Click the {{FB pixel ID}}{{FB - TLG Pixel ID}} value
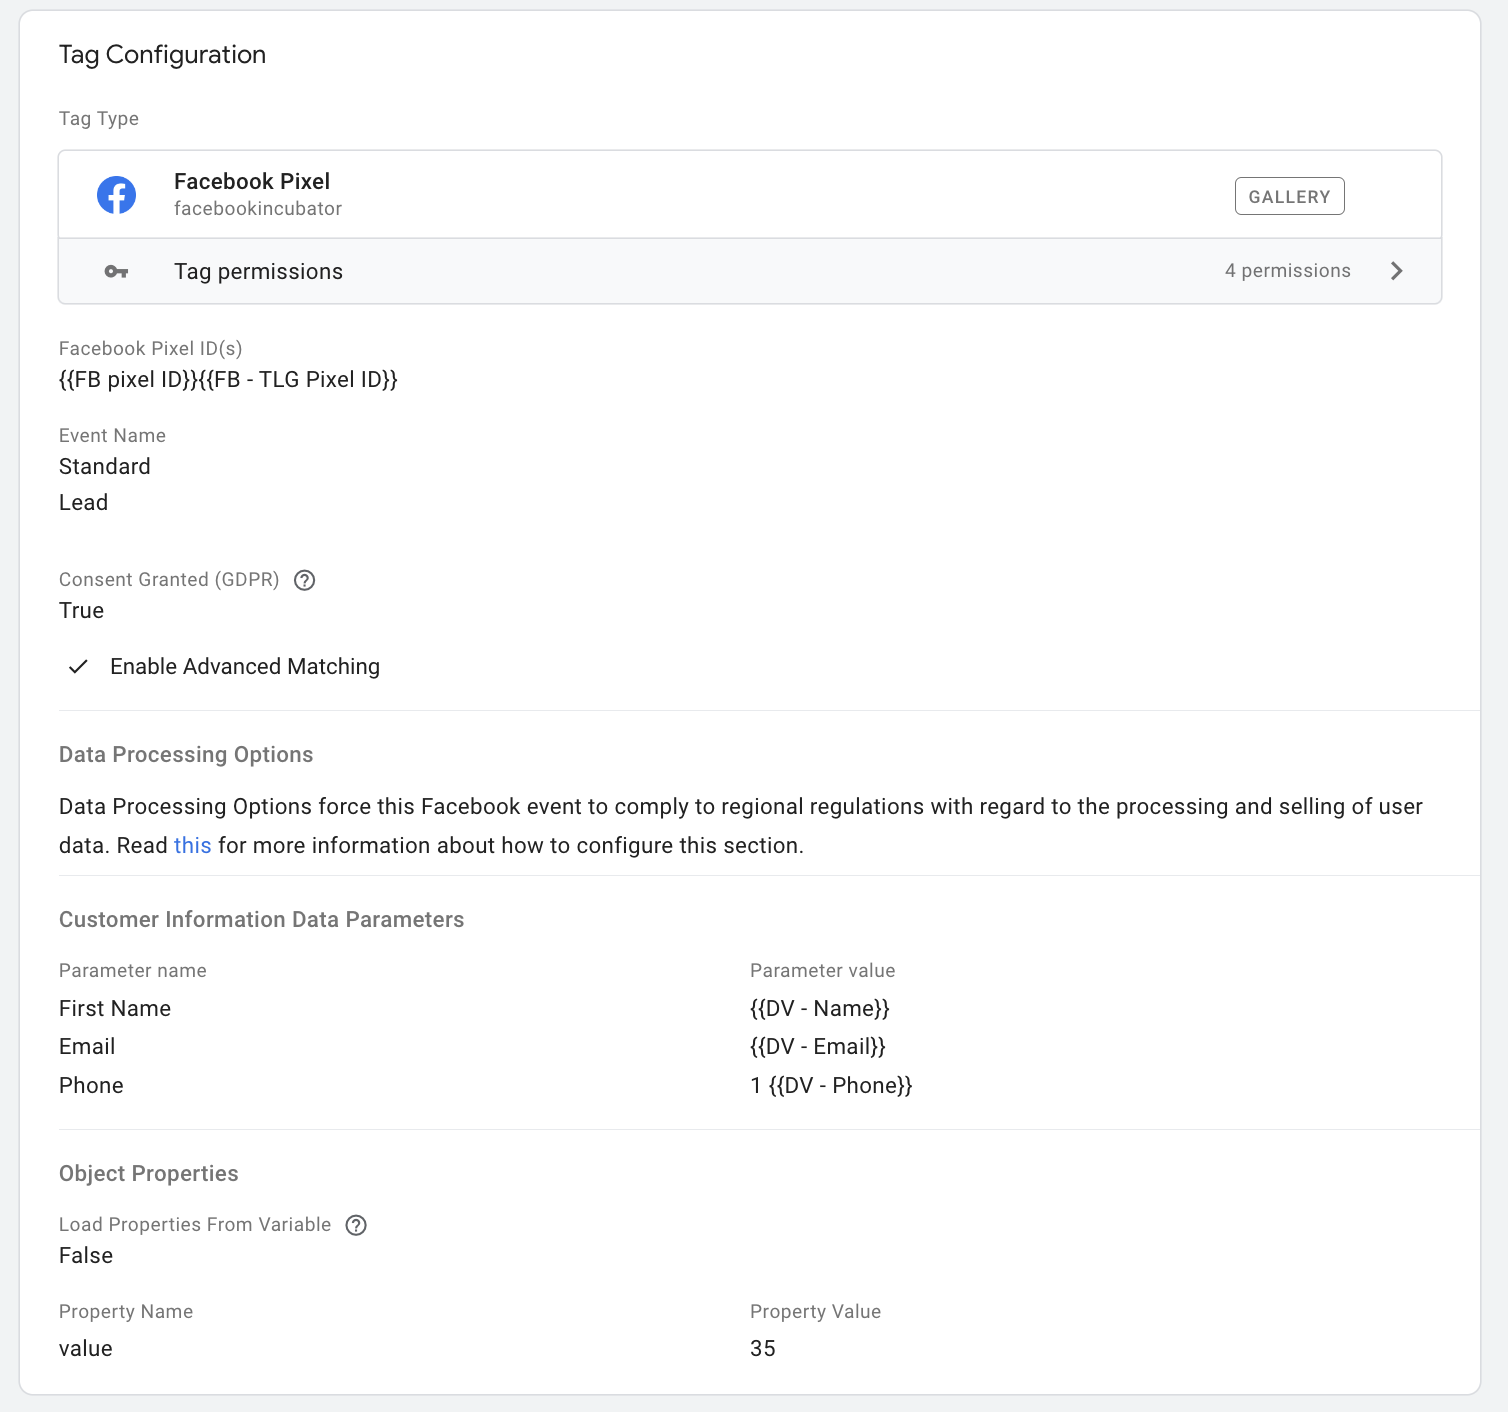Viewport: 1508px width, 1412px height. click(x=228, y=380)
